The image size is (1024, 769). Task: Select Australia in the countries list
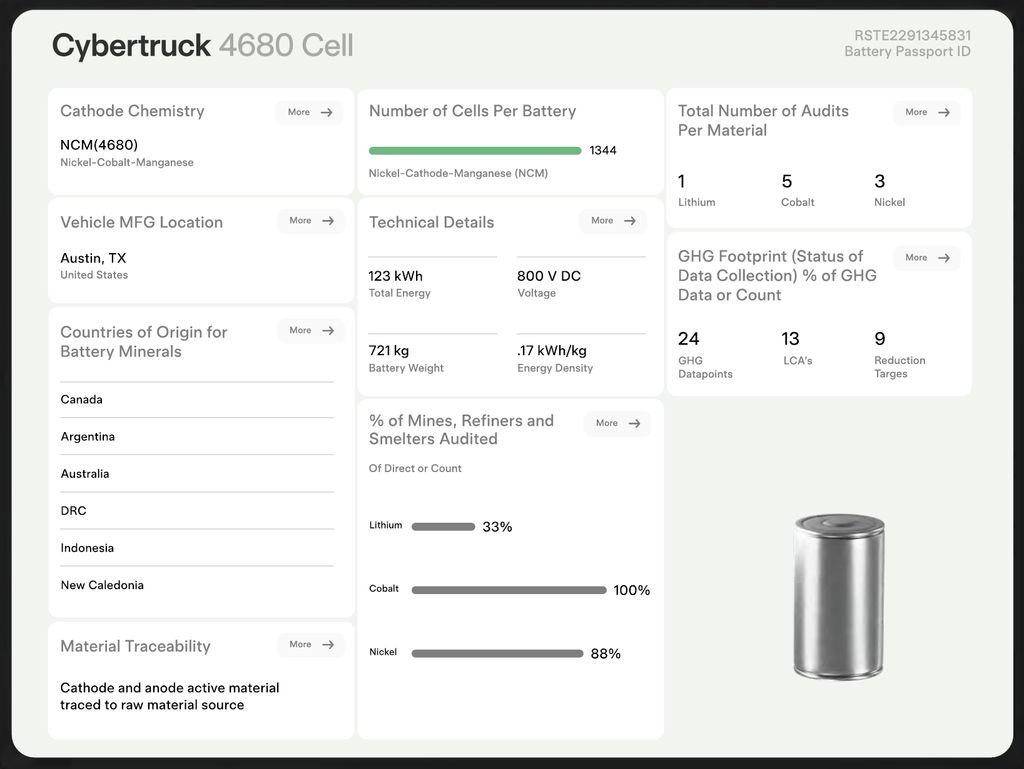[197, 474]
